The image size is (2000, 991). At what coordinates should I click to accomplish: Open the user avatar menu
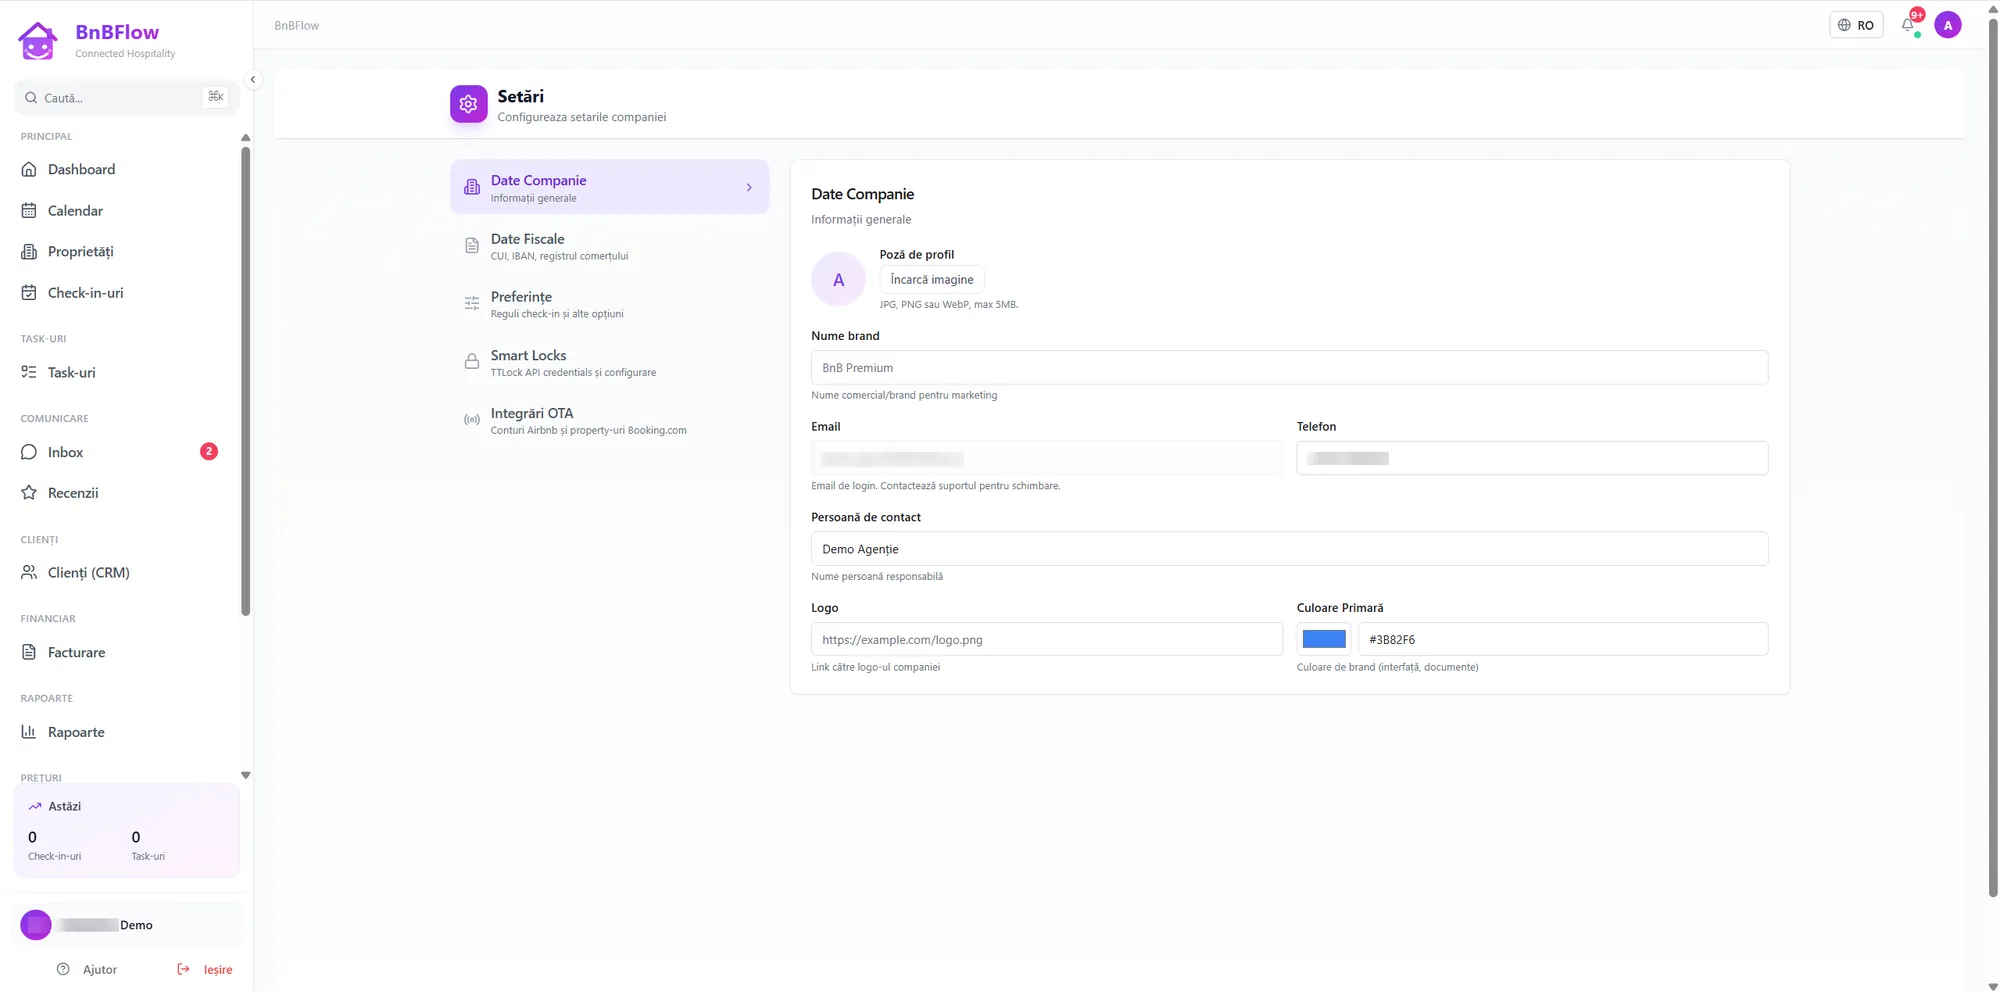(x=1947, y=25)
